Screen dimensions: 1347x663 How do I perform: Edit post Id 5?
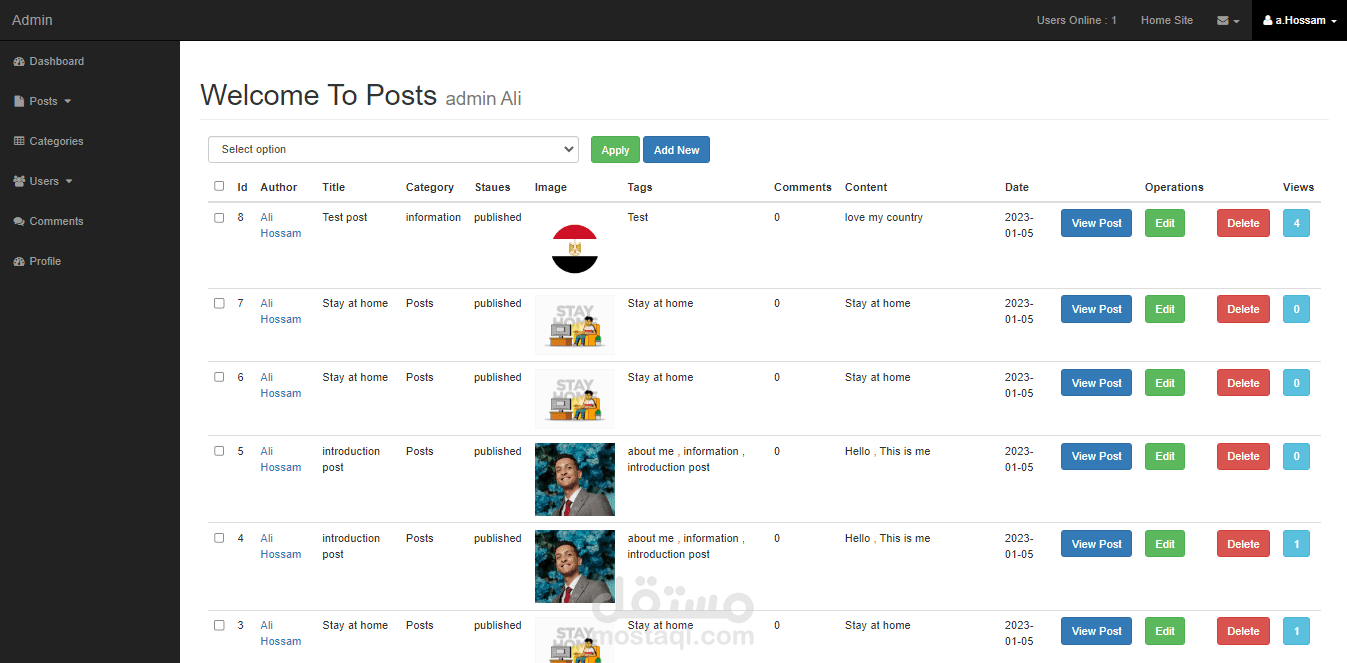(1165, 456)
